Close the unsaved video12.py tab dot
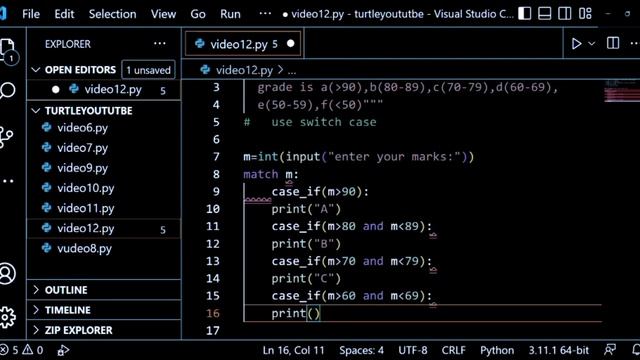 (x=291, y=43)
